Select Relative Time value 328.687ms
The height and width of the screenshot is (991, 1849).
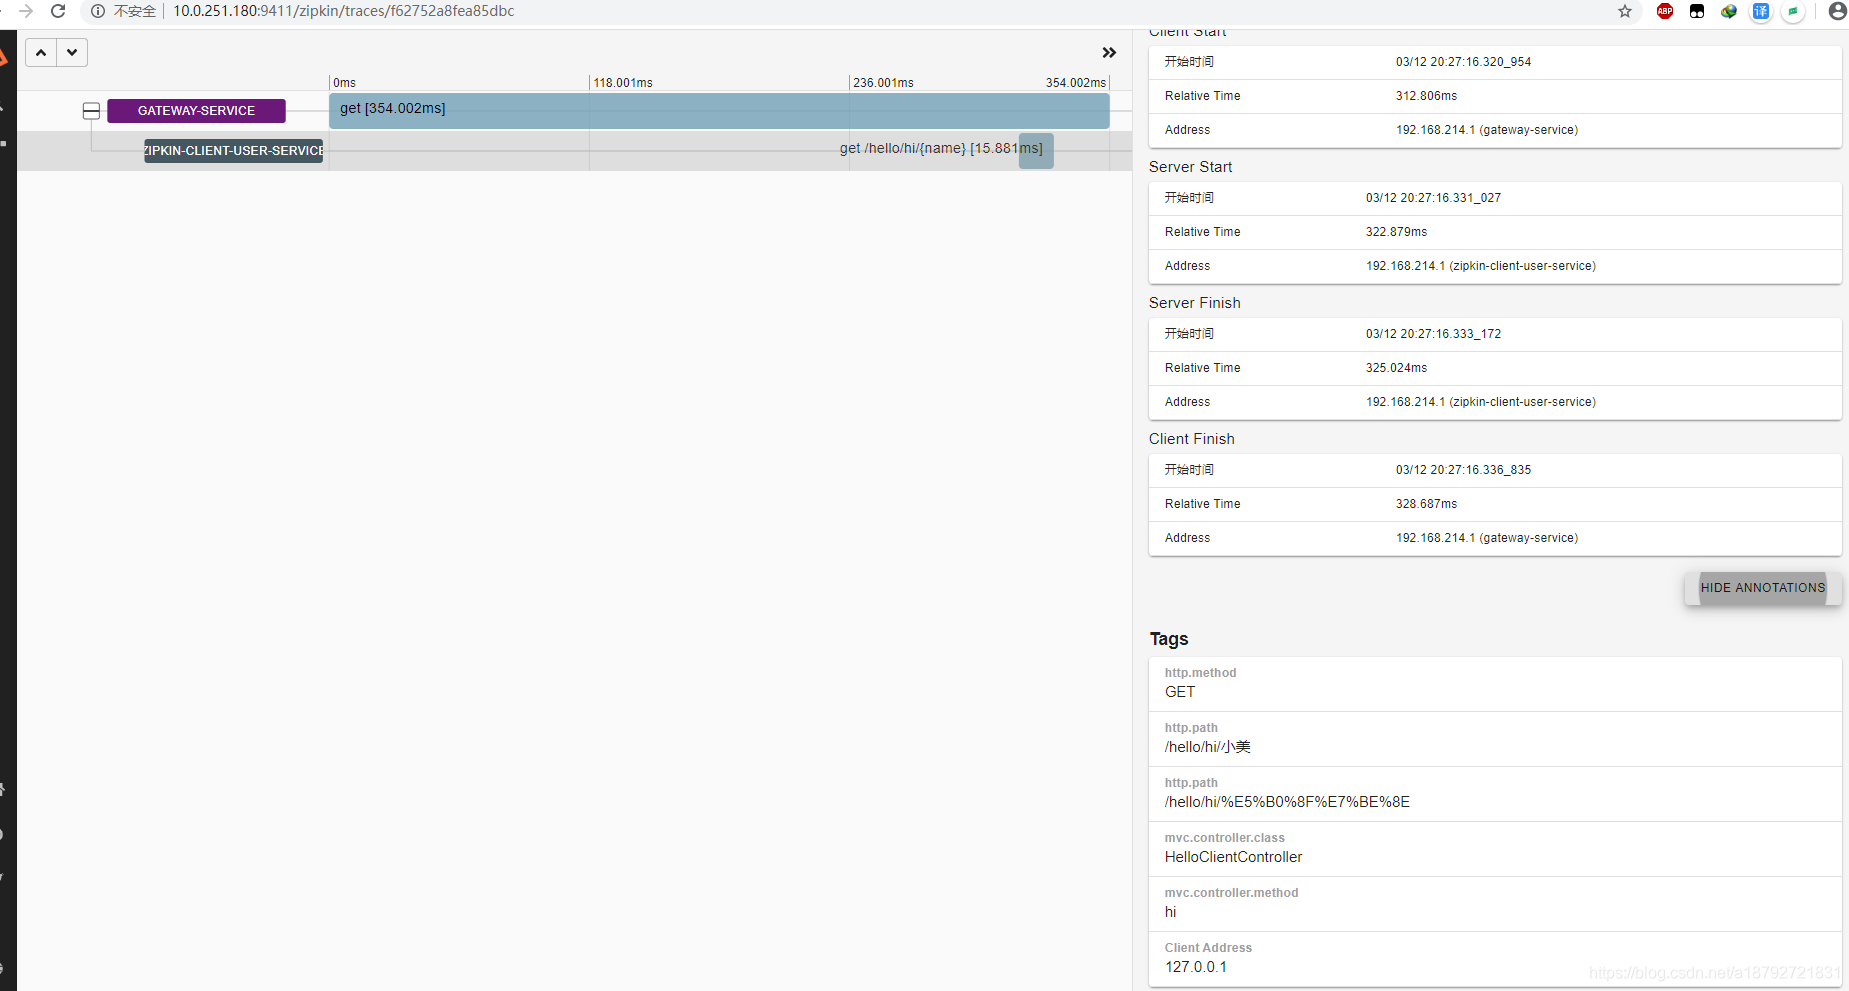pos(1426,504)
